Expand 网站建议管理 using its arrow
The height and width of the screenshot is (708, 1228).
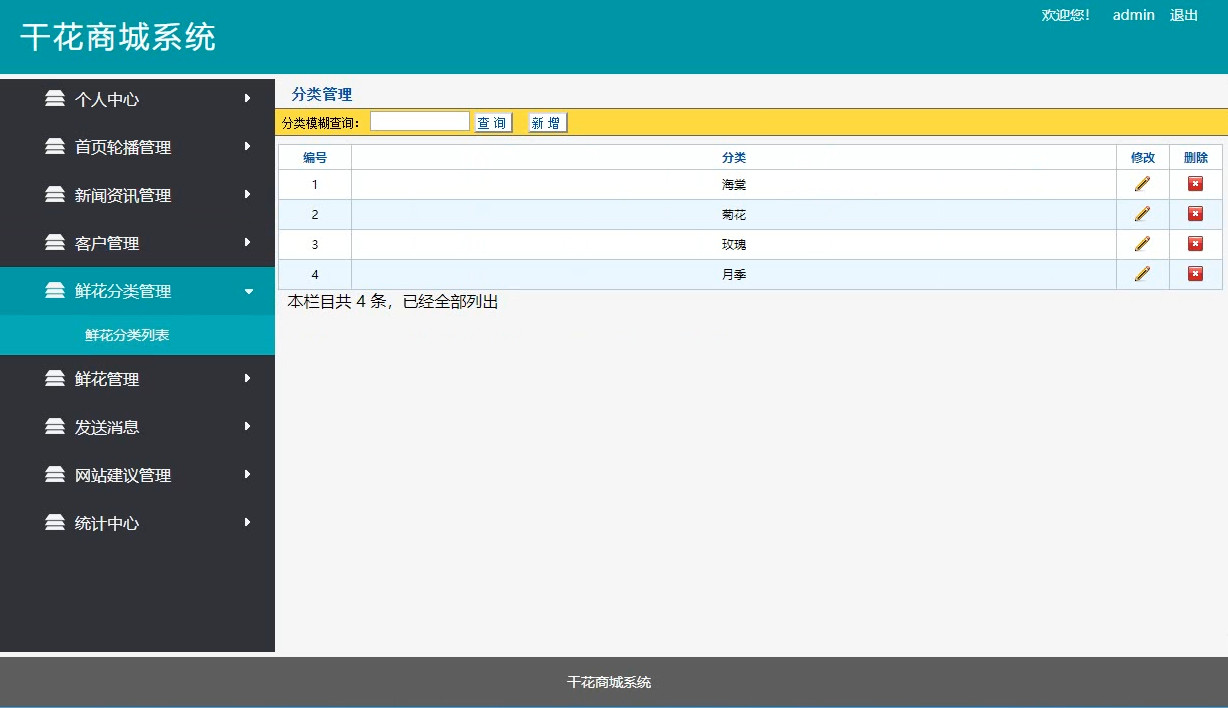247,474
